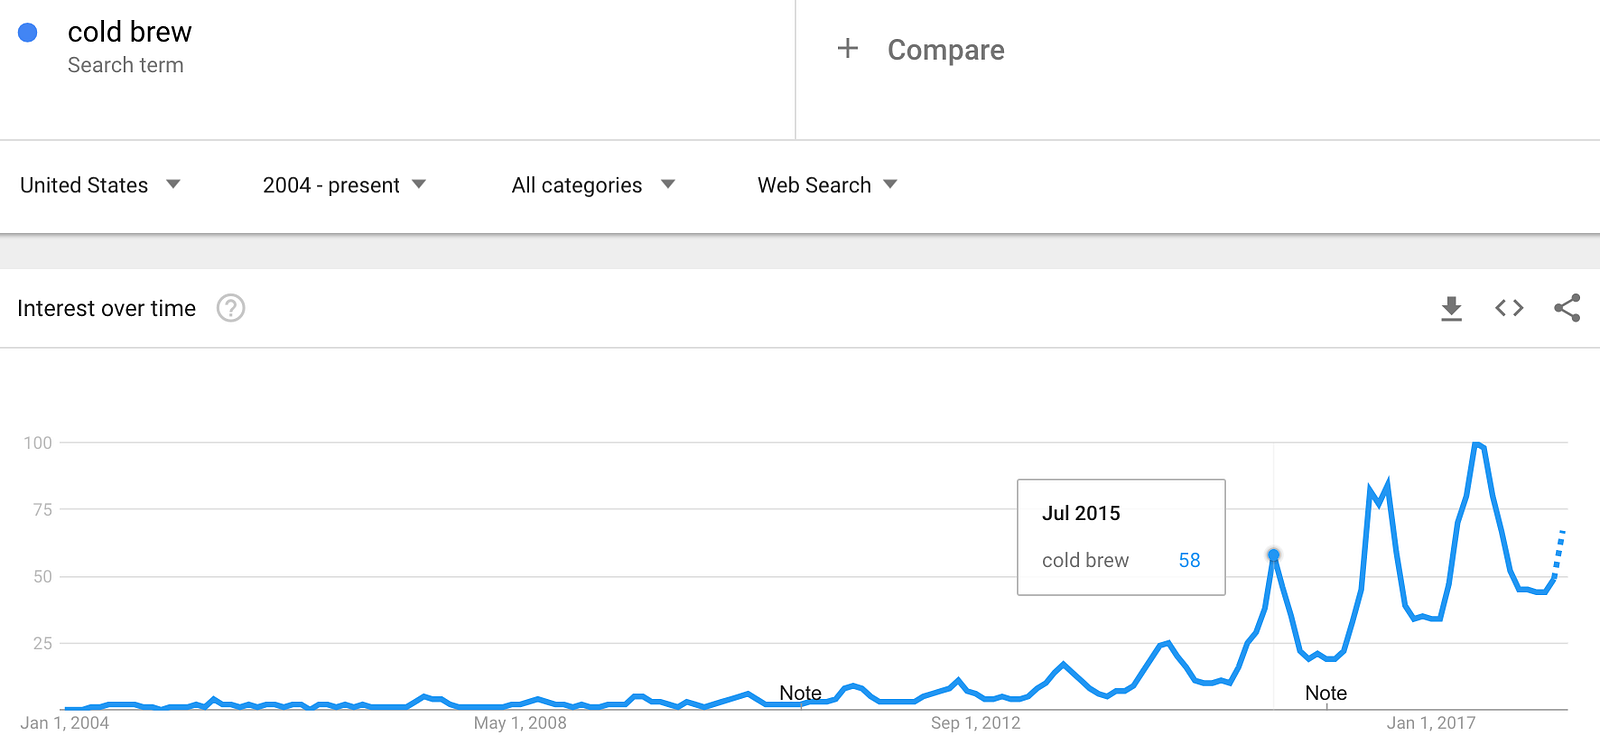The width and height of the screenshot is (1600, 755).
Task: Open the 2004 - present date dropdown
Action: (344, 185)
